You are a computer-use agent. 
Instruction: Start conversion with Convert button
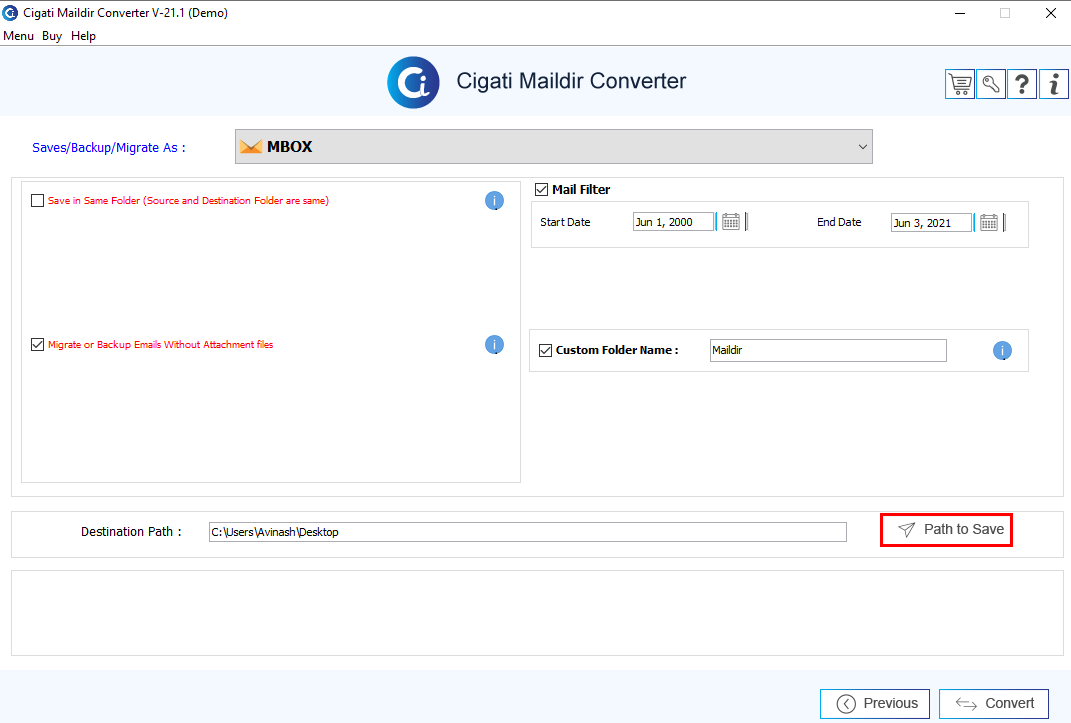click(994, 704)
